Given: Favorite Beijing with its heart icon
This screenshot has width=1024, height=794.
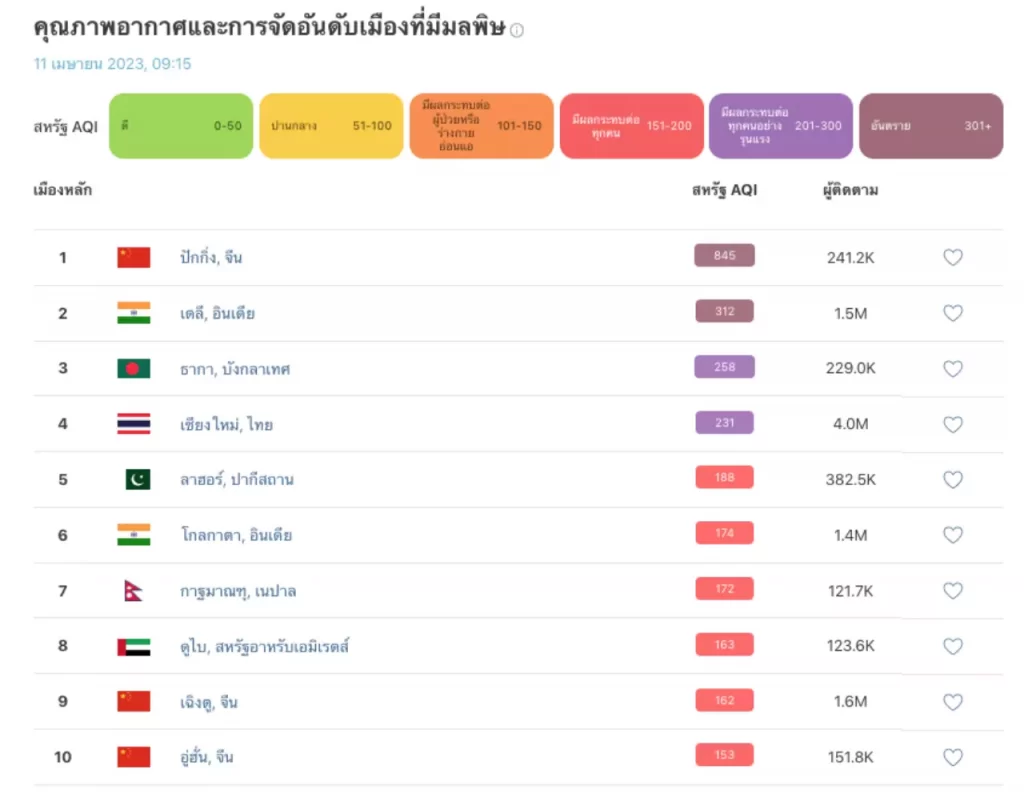Looking at the screenshot, I should (x=953, y=257).
